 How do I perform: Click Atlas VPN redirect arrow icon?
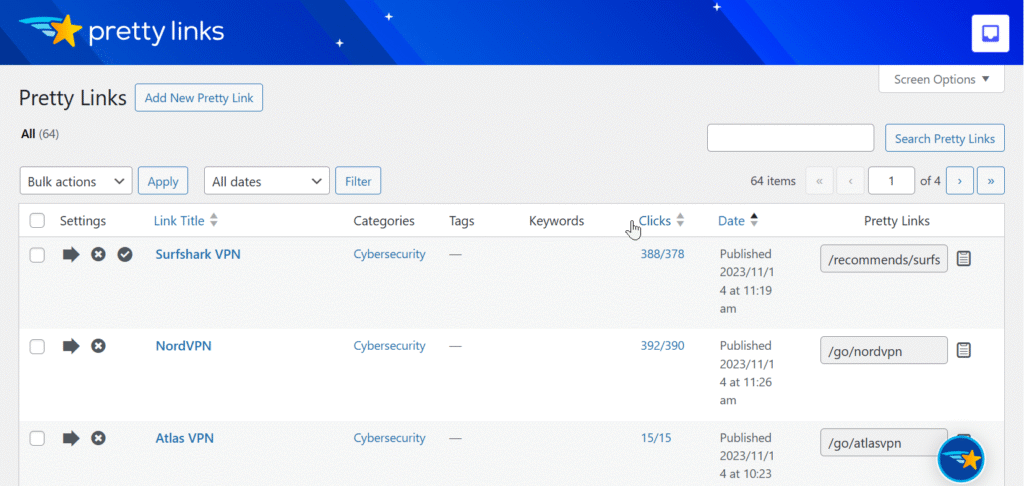click(71, 438)
